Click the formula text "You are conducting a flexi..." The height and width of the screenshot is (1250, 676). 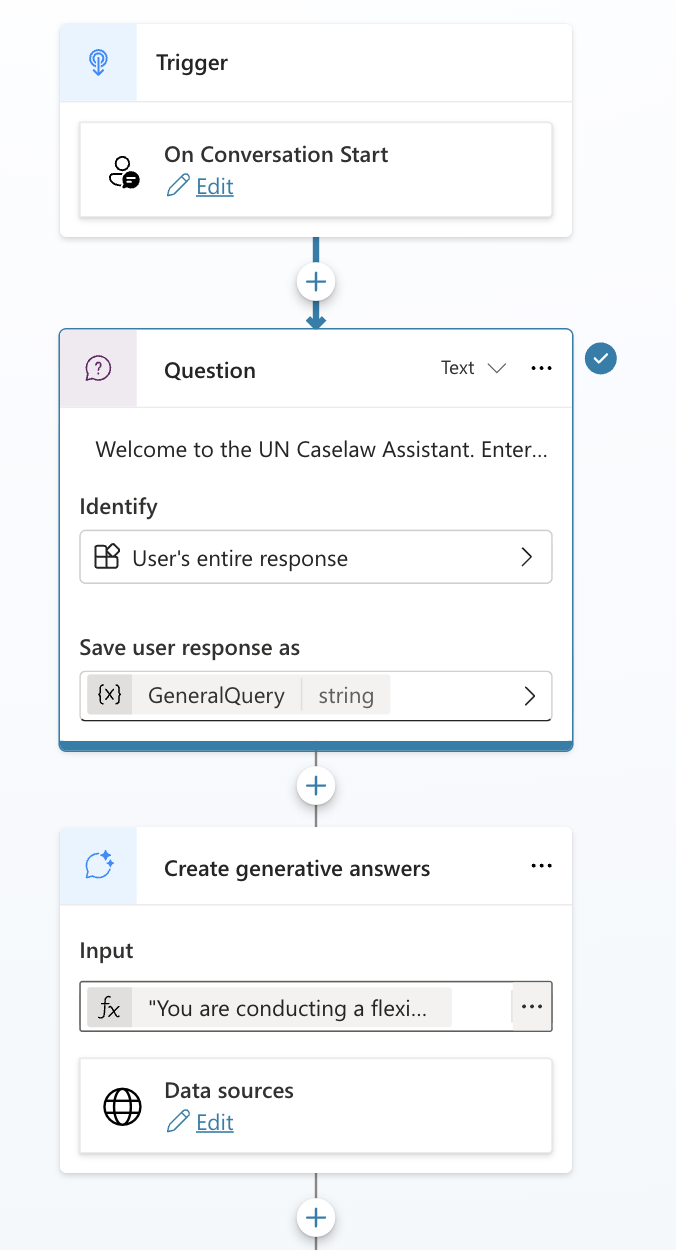(288, 1009)
